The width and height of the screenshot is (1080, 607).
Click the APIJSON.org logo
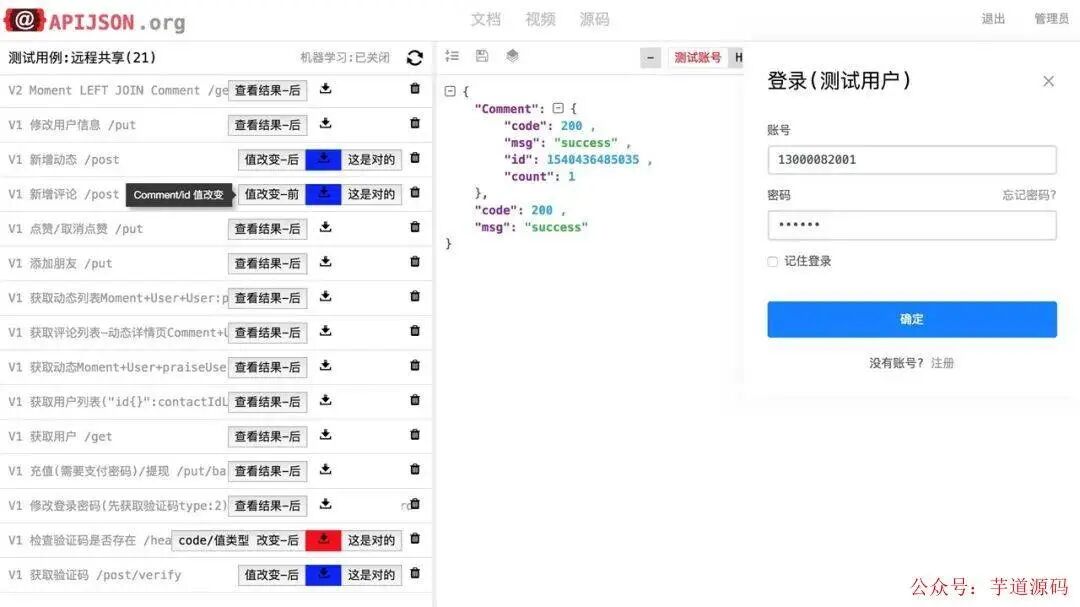pyautogui.click(x=95, y=21)
